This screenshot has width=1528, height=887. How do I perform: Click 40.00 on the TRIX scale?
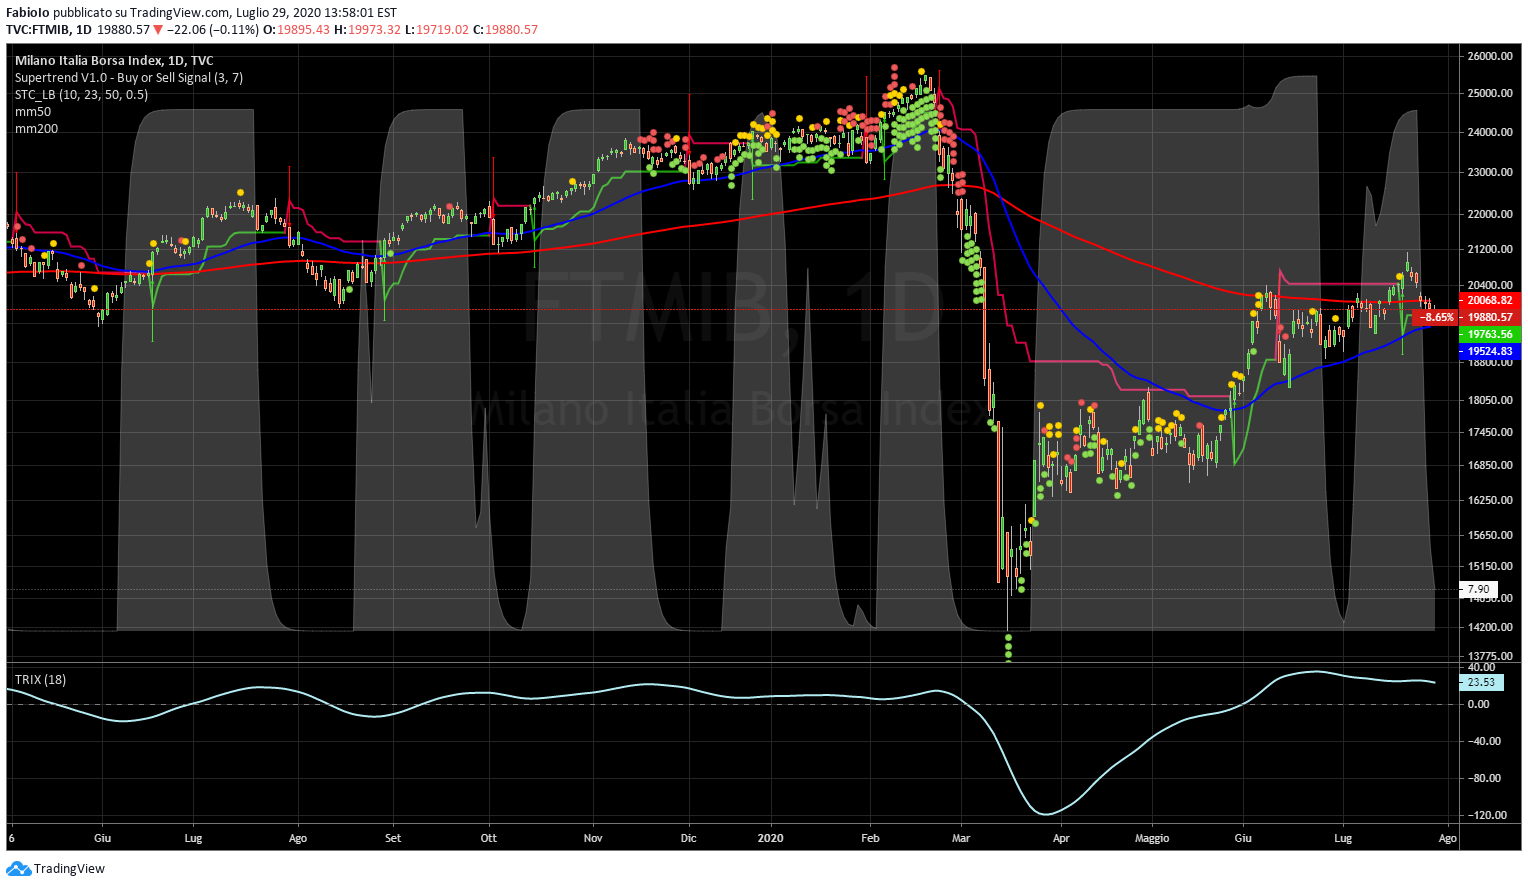[x=1481, y=667]
